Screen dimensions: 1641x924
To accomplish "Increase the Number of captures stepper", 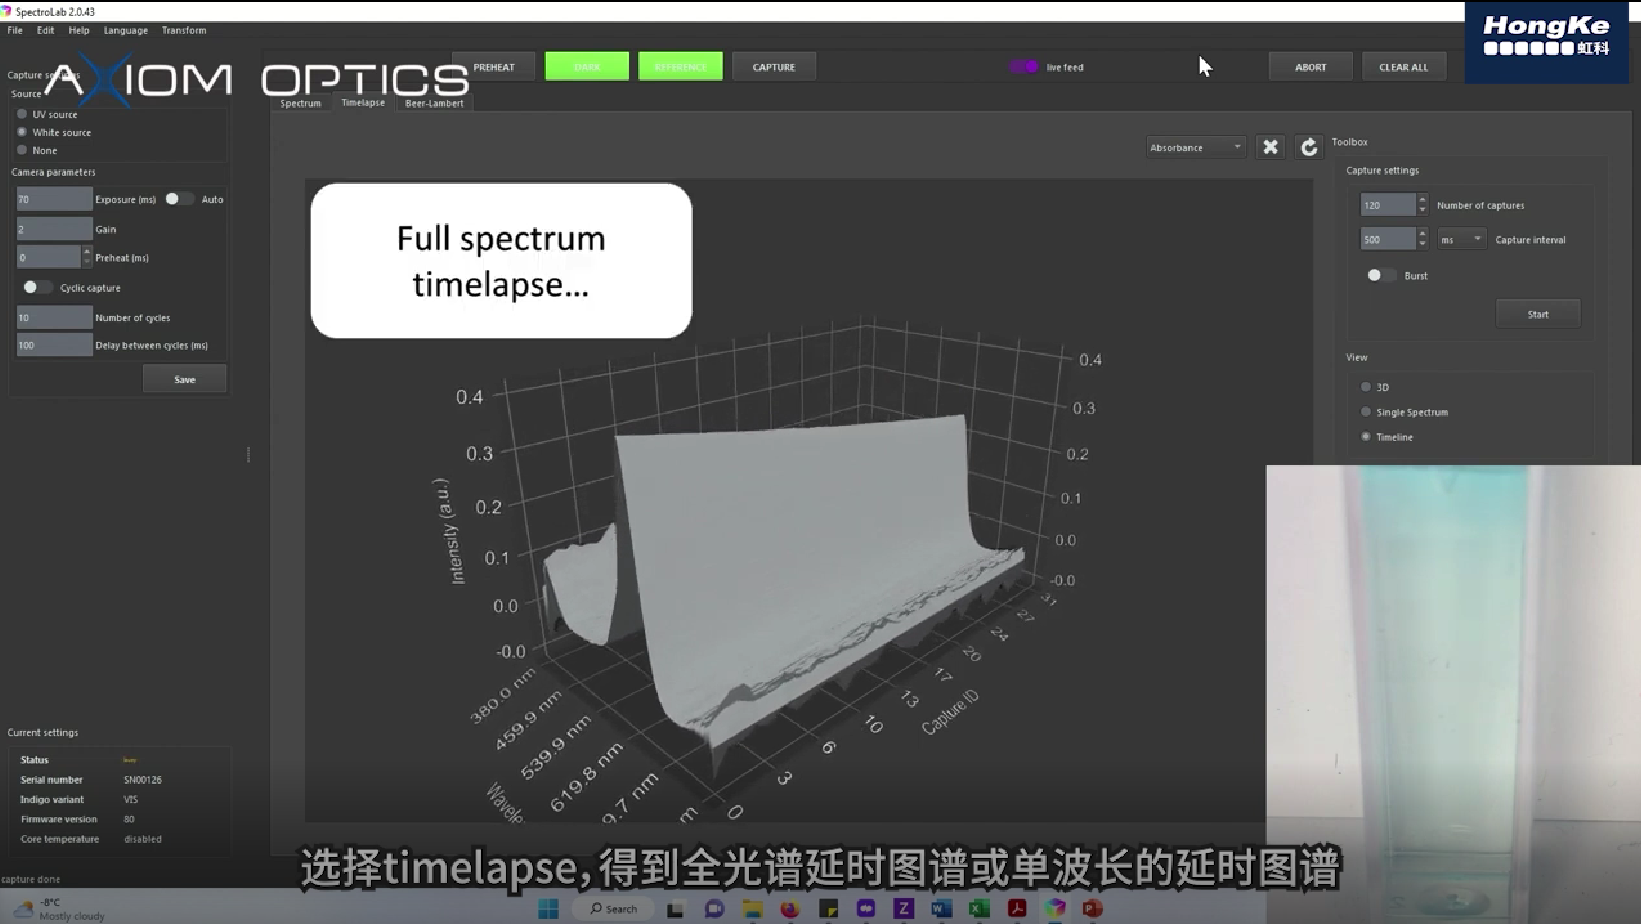I will click(x=1422, y=199).
